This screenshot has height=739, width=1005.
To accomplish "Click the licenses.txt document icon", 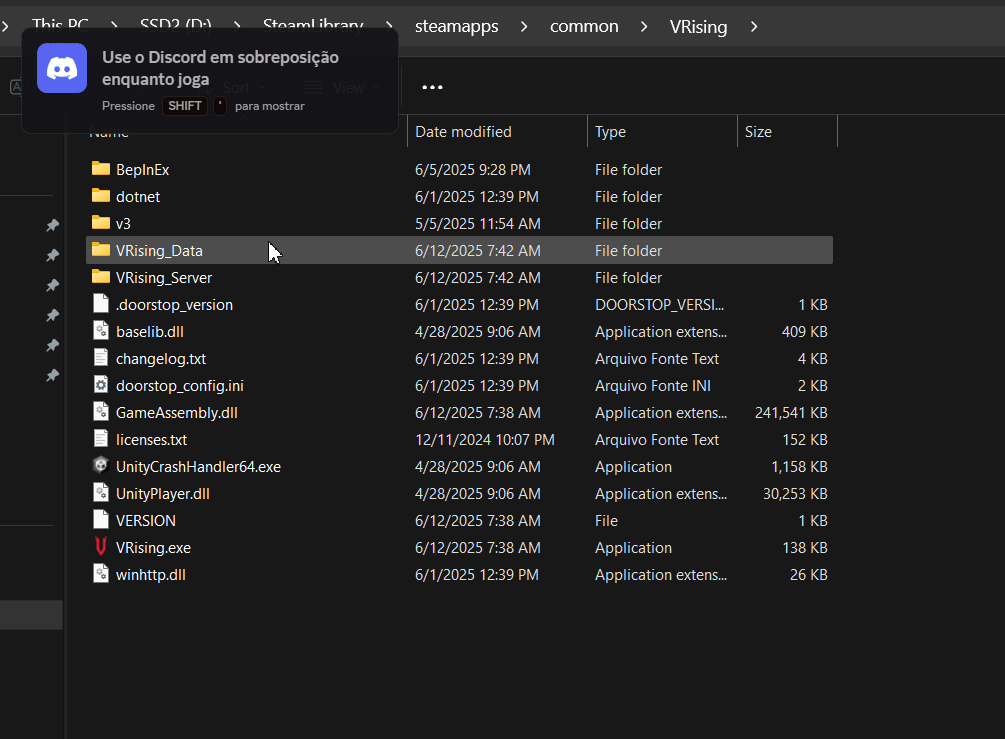I will click(101, 438).
